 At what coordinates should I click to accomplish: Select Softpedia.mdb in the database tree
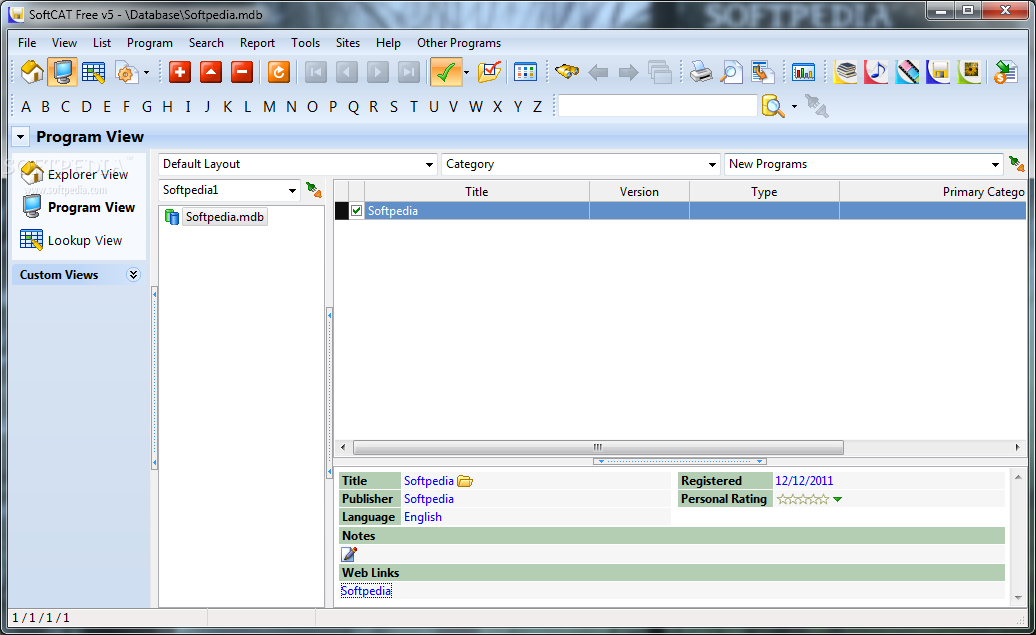[224, 217]
